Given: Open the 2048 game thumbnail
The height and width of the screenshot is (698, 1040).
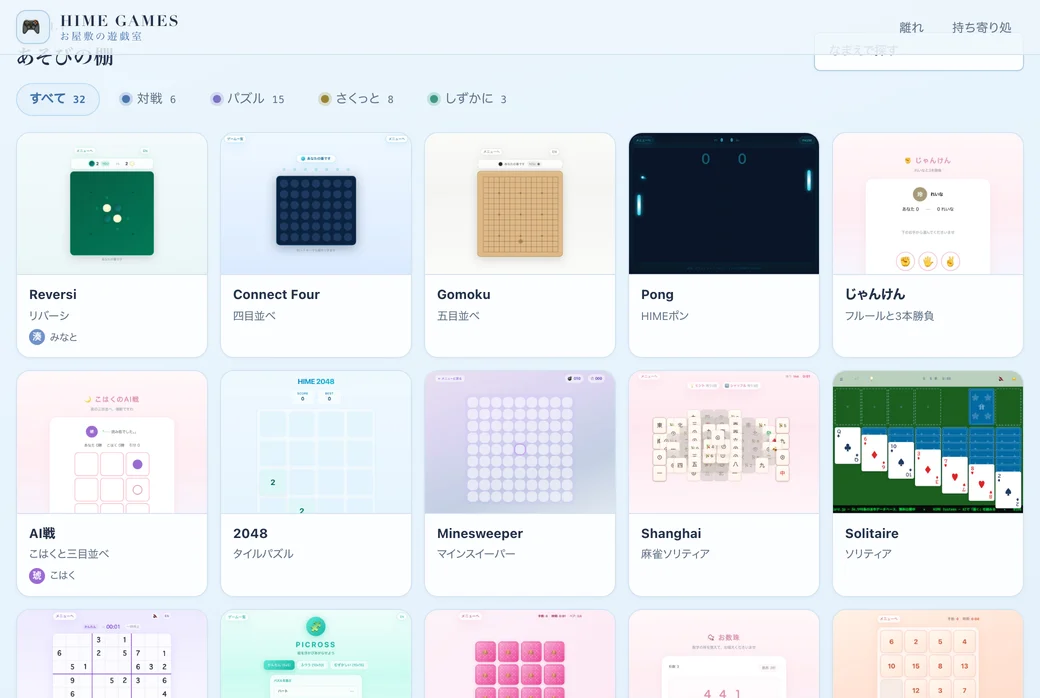Looking at the screenshot, I should (316, 443).
